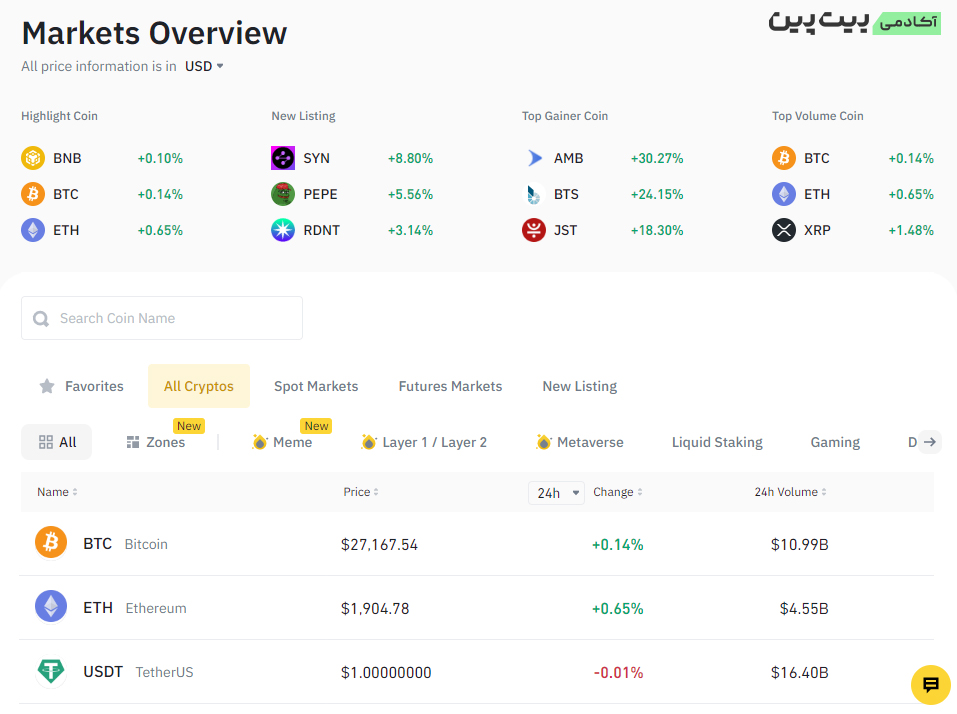Click the Zones grid icon

(132, 442)
